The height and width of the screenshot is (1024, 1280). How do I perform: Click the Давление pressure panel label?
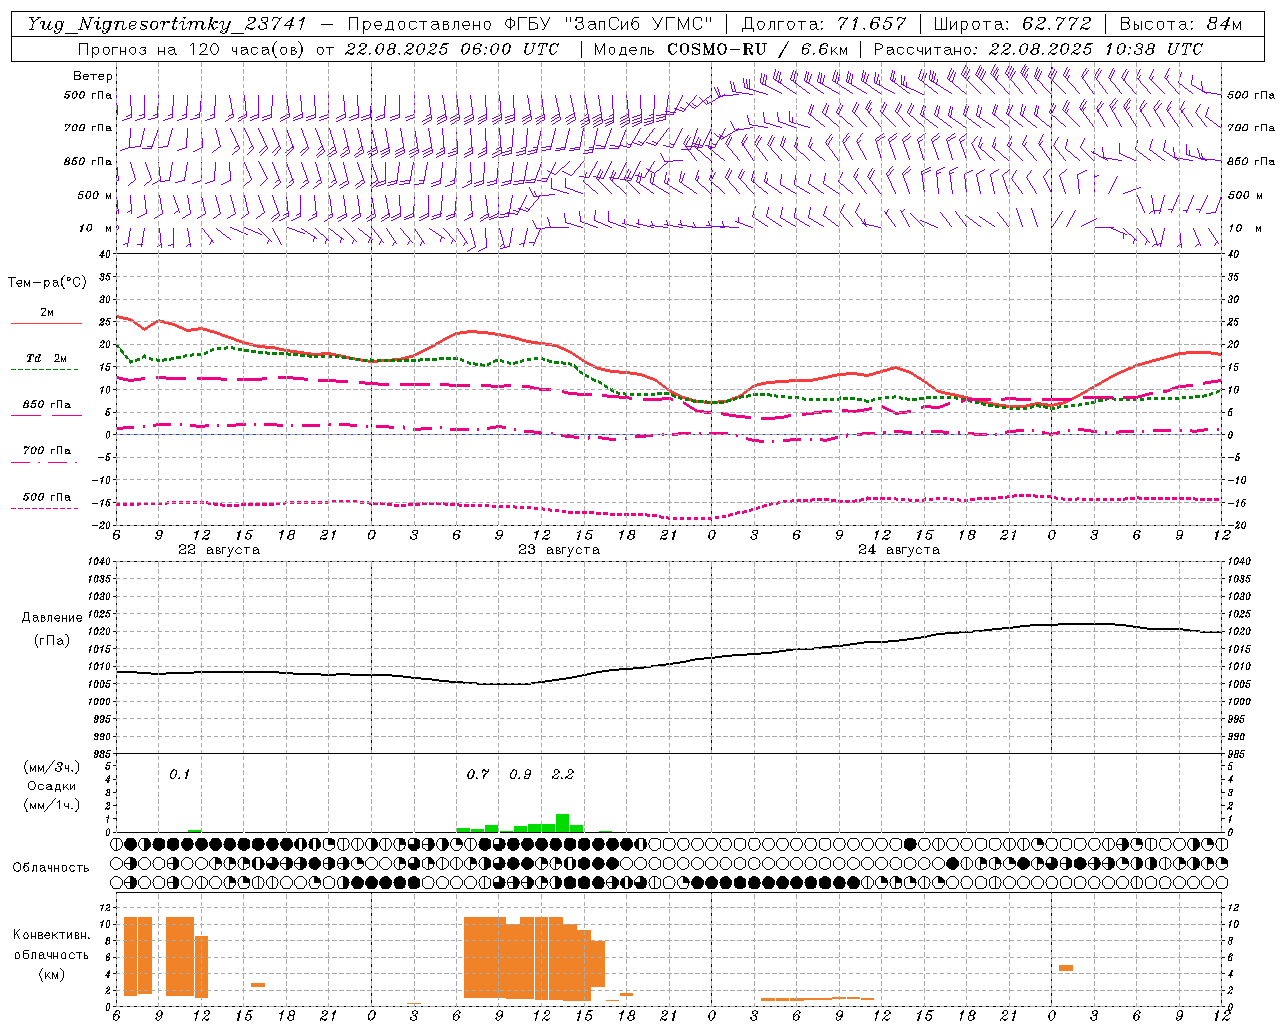(52, 618)
